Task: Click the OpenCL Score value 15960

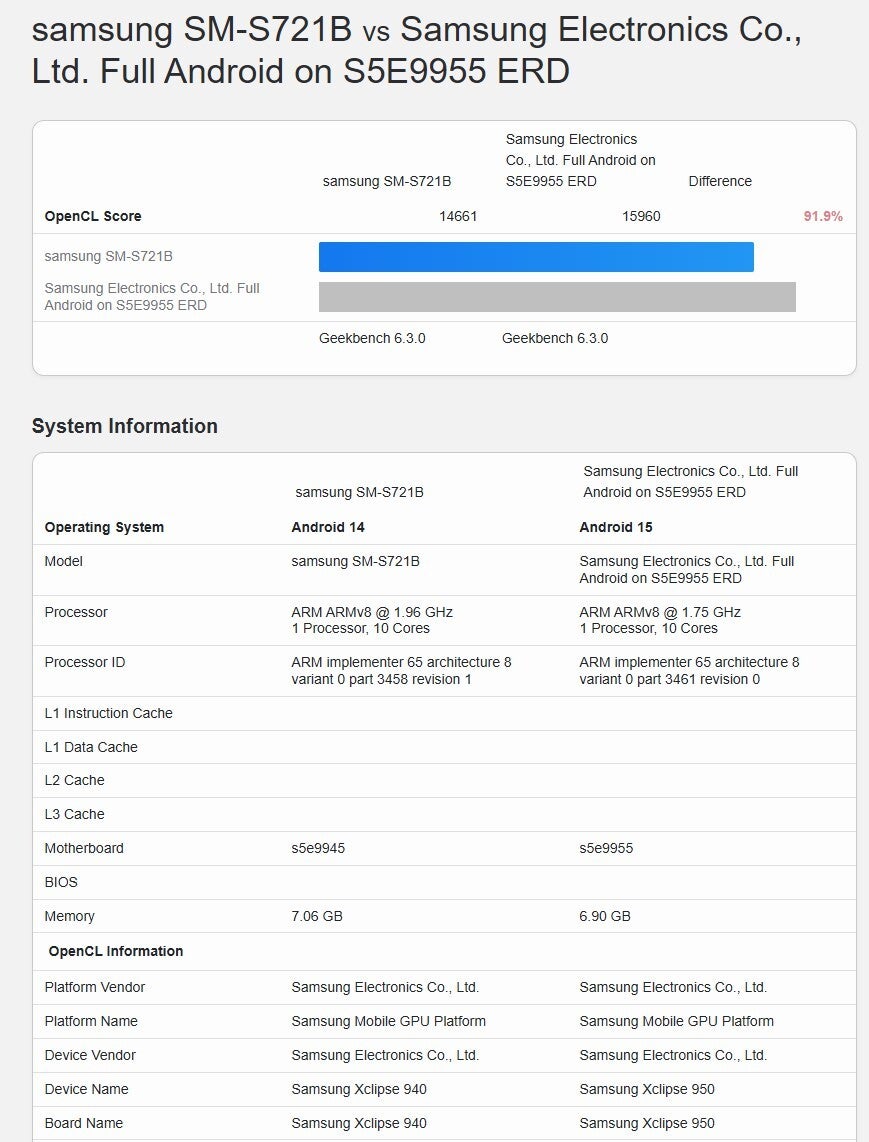Action: tap(641, 216)
